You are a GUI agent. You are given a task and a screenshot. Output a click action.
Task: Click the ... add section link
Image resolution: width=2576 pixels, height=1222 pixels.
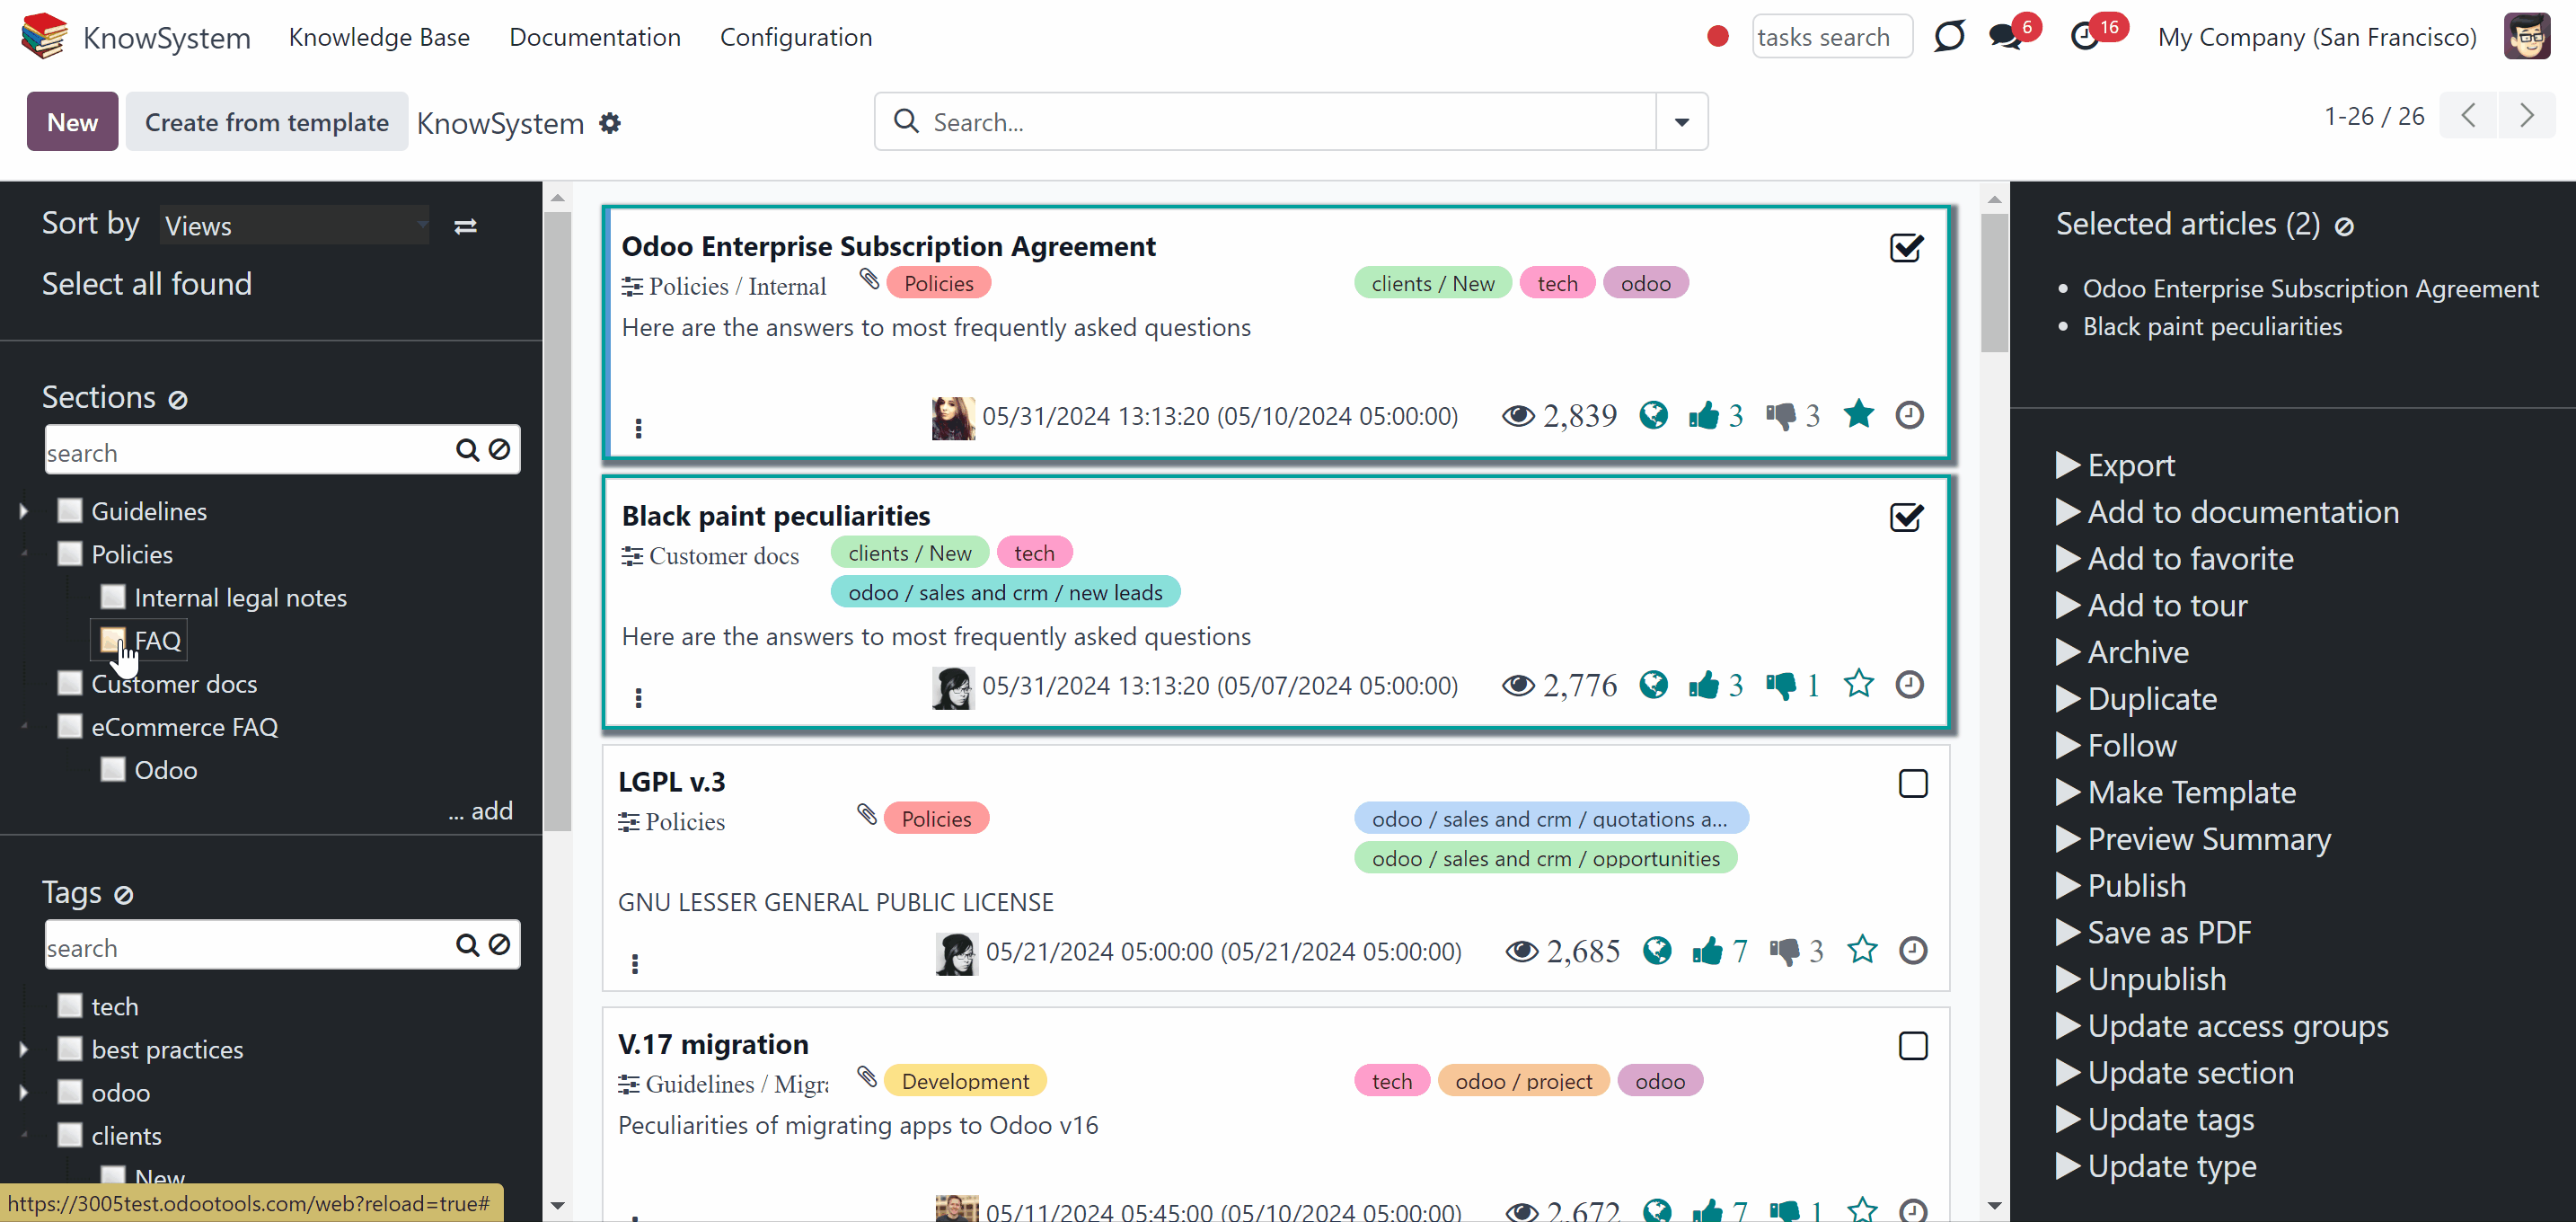480,810
